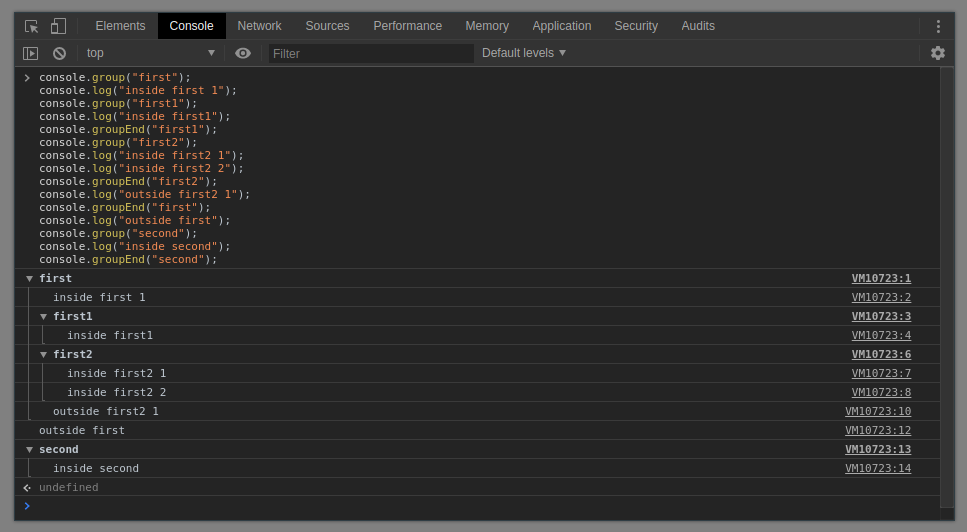The image size is (967, 532).
Task: Select the "undefined" return value
Action: click(x=68, y=488)
